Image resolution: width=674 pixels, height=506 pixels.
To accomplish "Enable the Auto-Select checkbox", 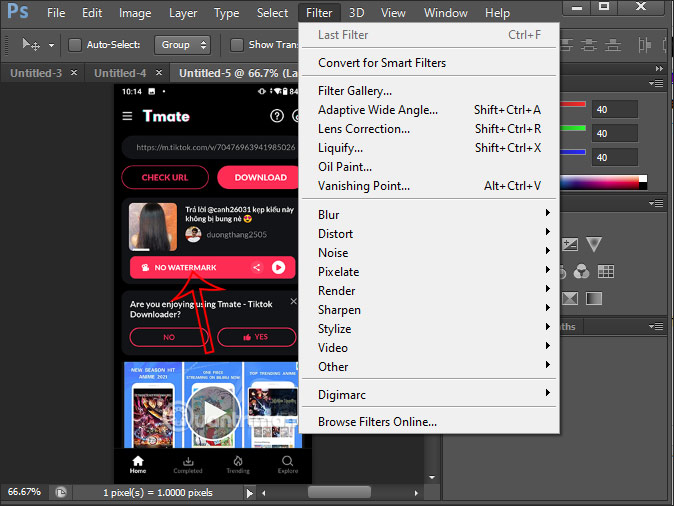I will coord(75,45).
